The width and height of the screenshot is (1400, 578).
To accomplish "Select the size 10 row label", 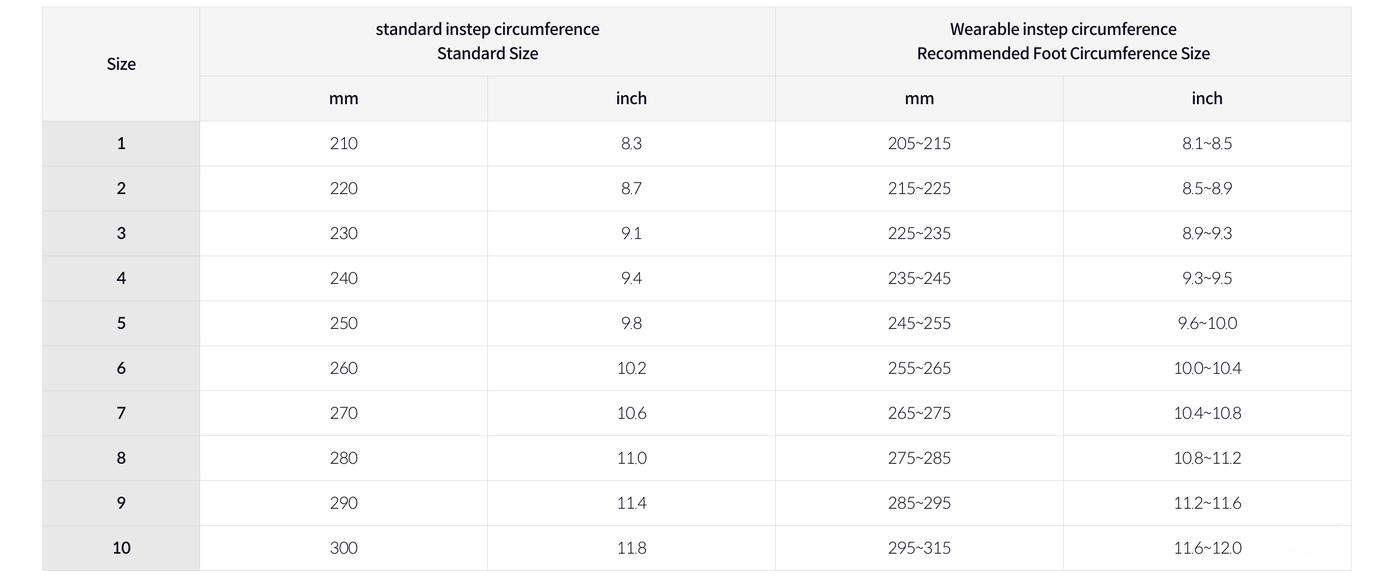I will (121, 548).
